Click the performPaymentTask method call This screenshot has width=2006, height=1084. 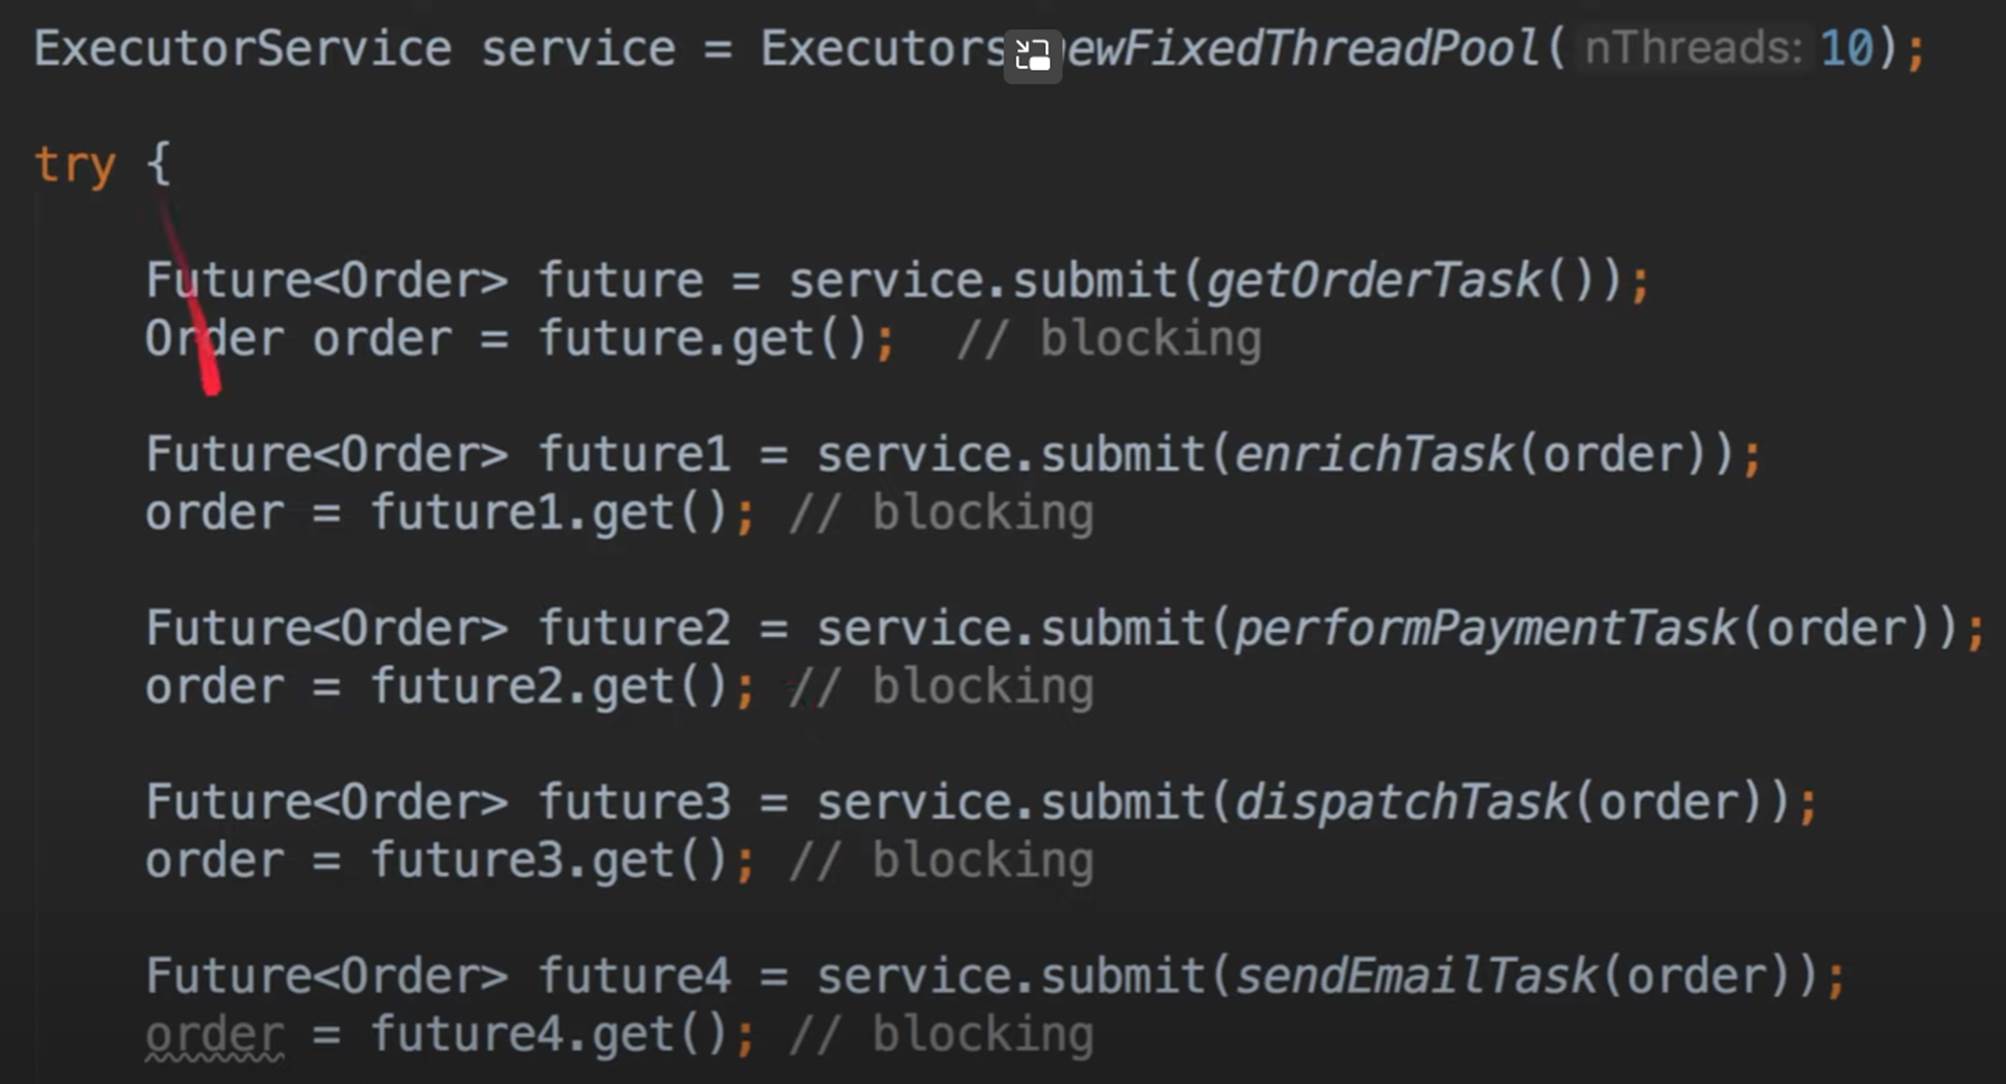1485,629
